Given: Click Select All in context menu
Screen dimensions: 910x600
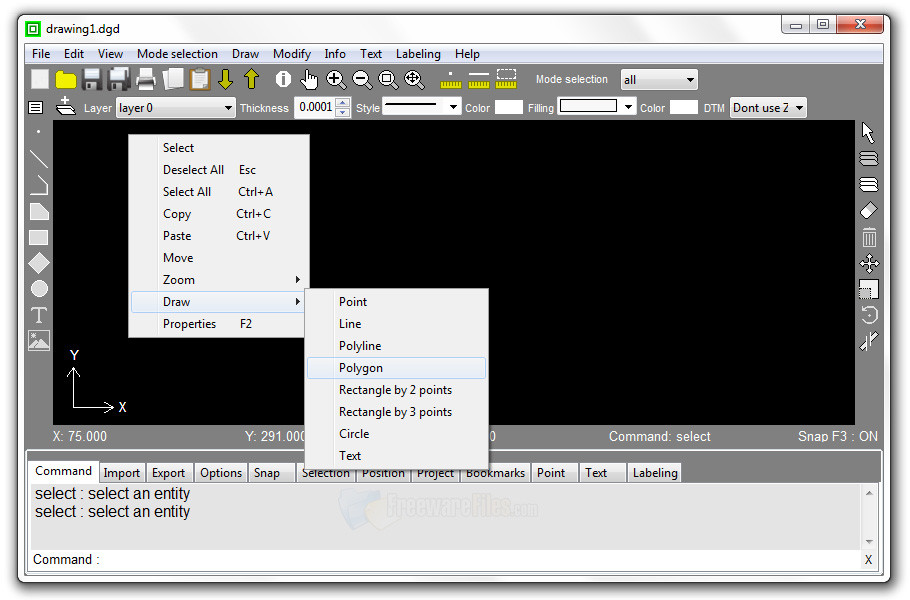Looking at the screenshot, I should point(219,192).
